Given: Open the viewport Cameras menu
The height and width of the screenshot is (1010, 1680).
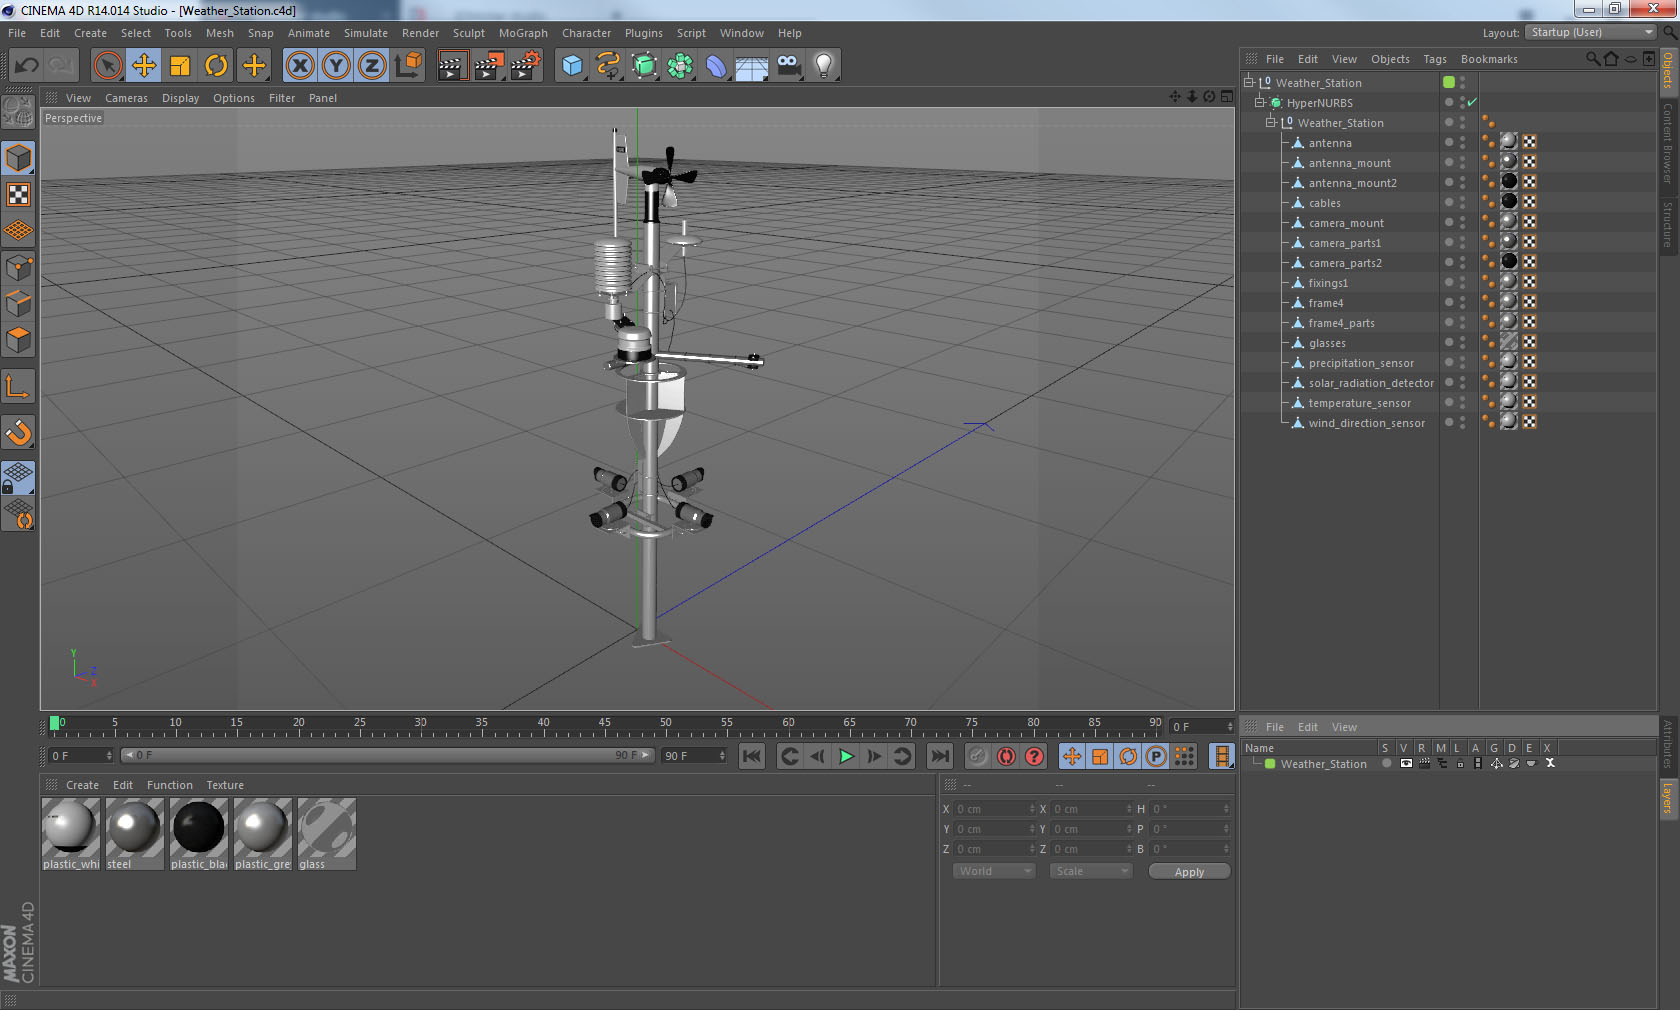Looking at the screenshot, I should (126, 98).
